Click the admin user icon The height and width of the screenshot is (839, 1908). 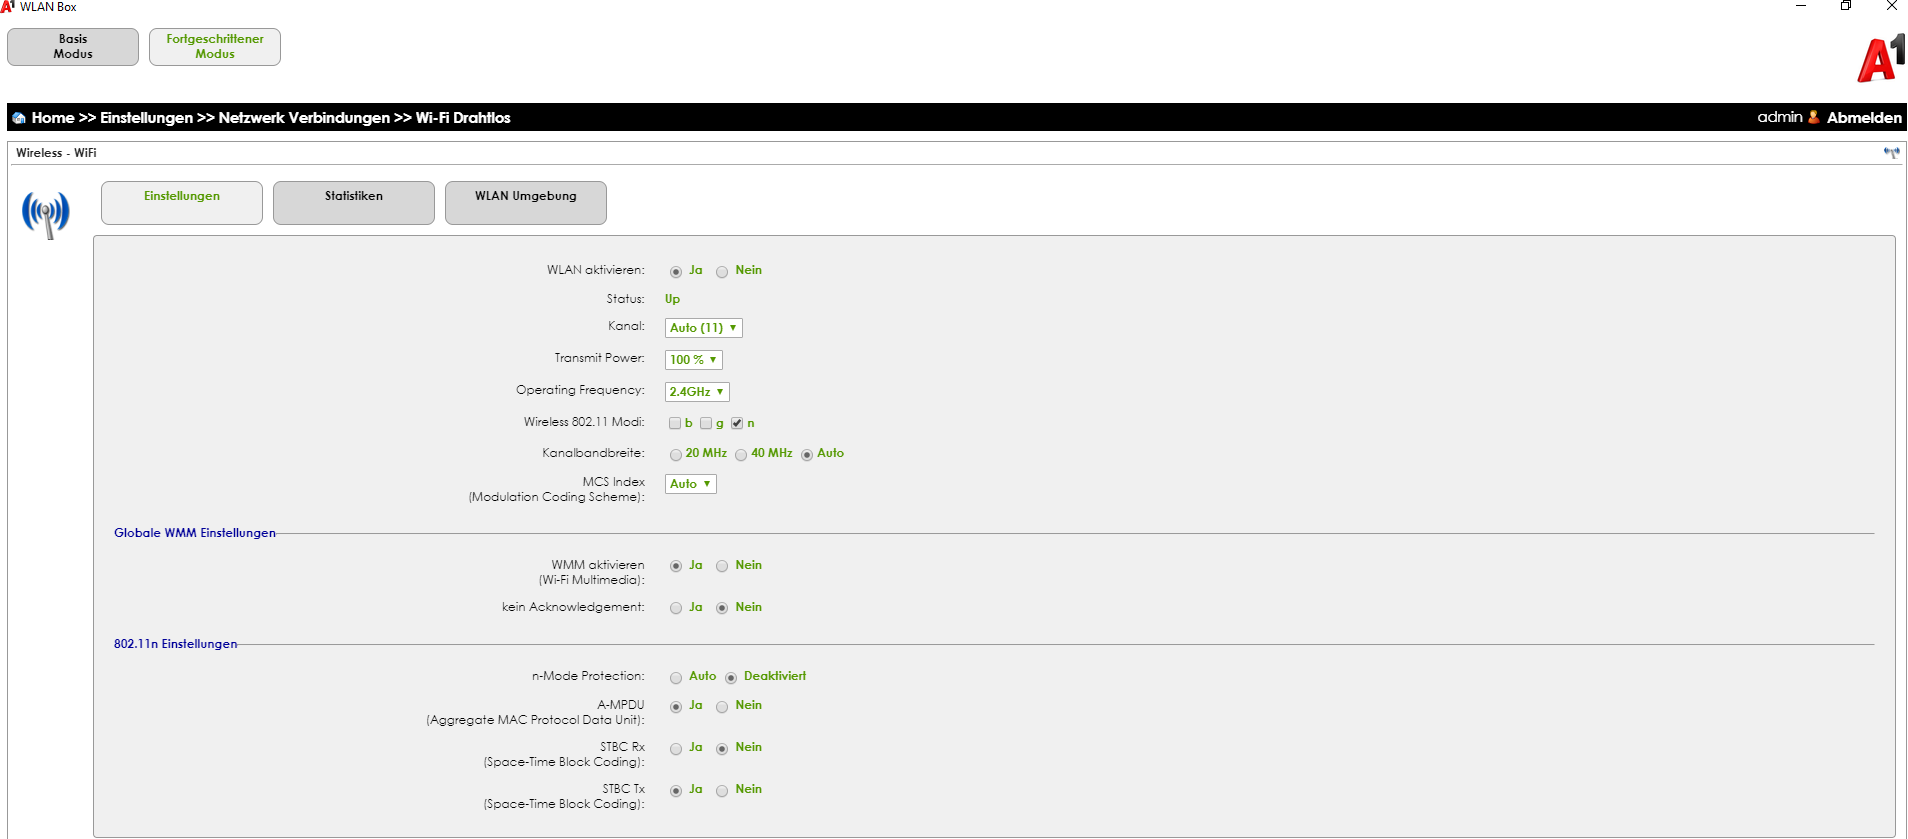tap(1813, 117)
